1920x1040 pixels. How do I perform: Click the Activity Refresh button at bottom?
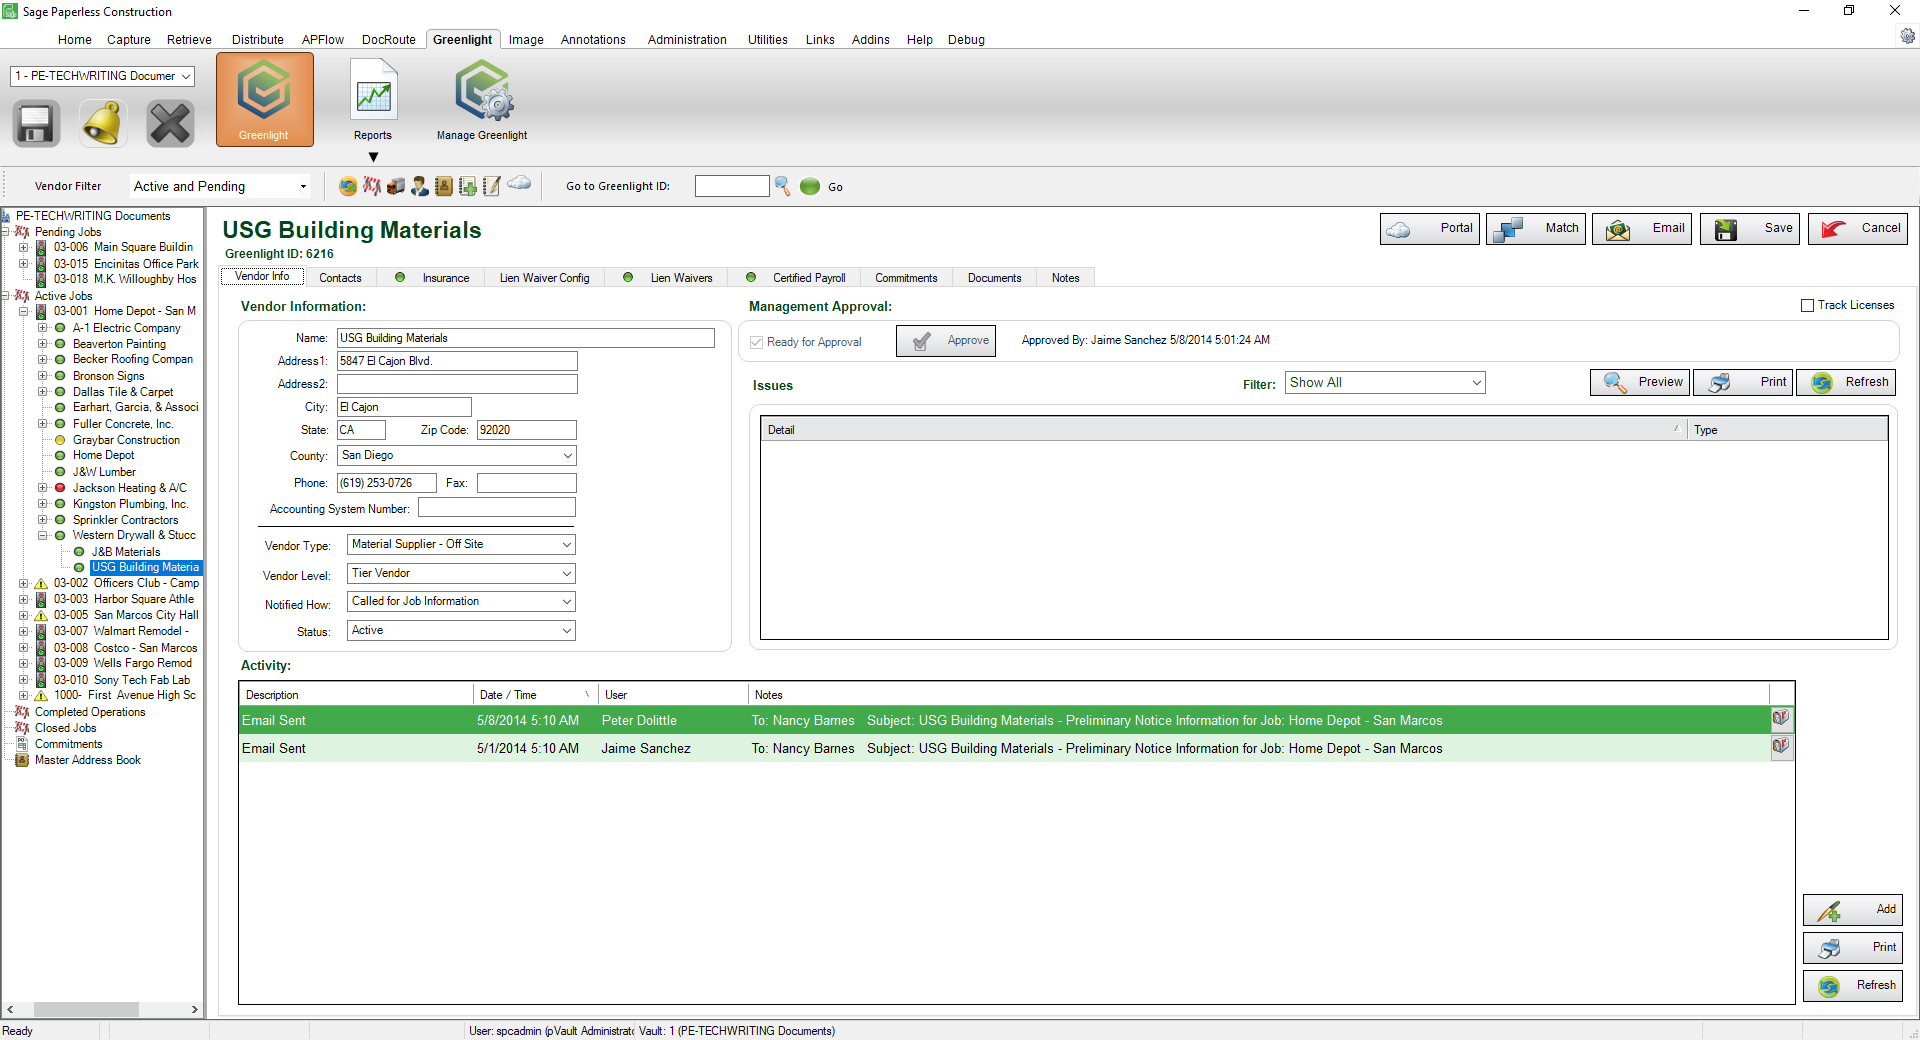click(x=1853, y=986)
